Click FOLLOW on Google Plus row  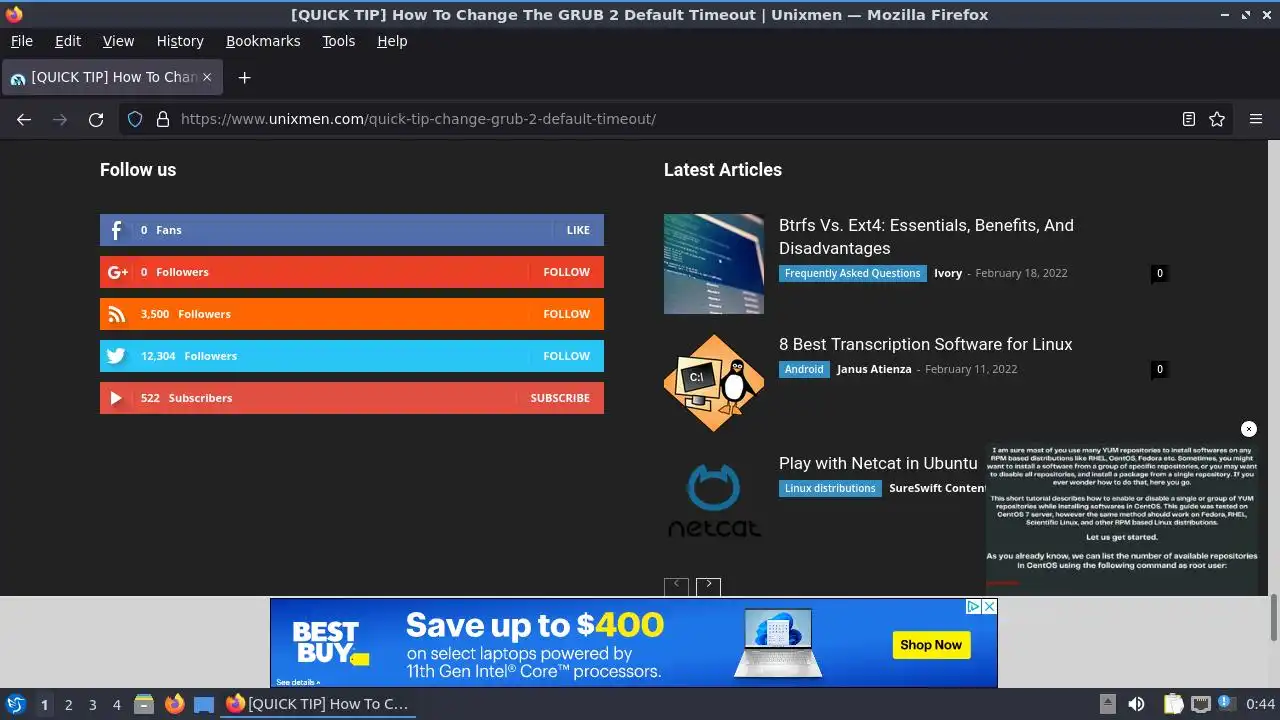566,272
